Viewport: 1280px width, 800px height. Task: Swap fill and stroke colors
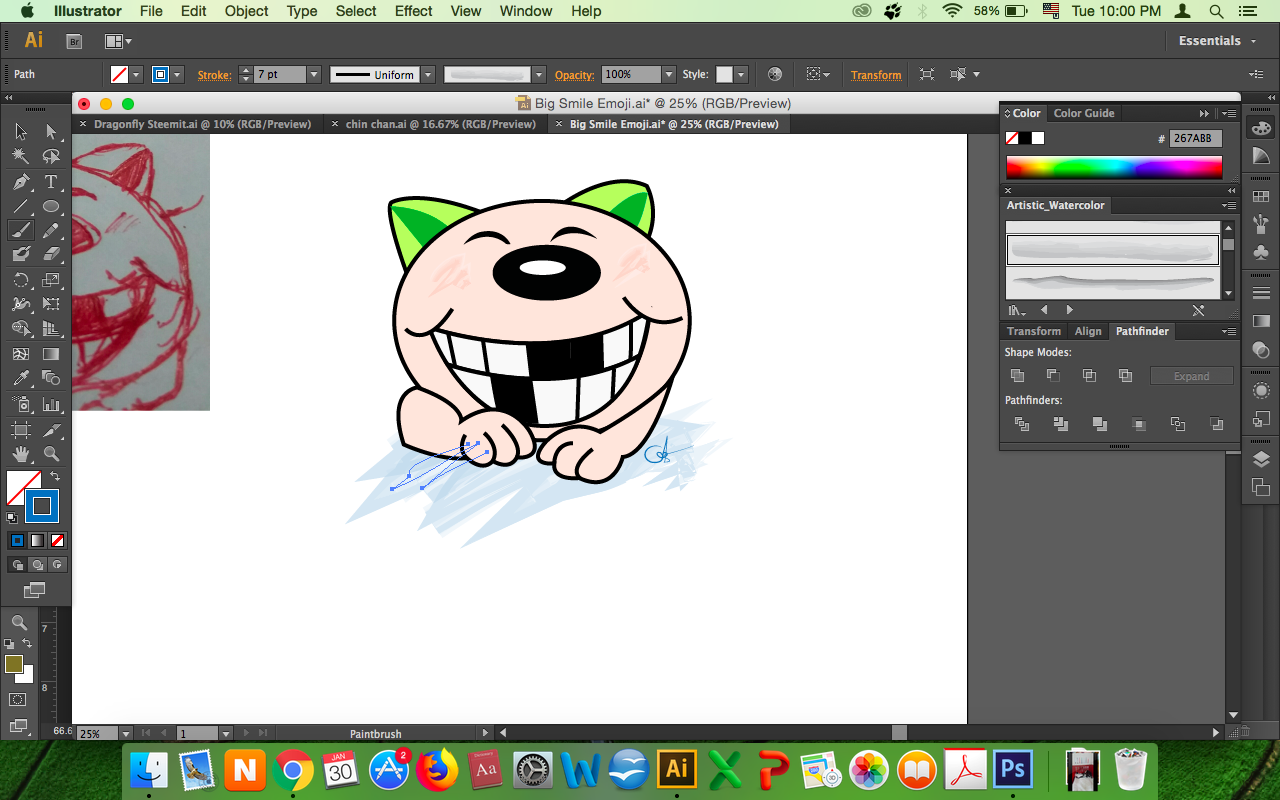point(55,477)
